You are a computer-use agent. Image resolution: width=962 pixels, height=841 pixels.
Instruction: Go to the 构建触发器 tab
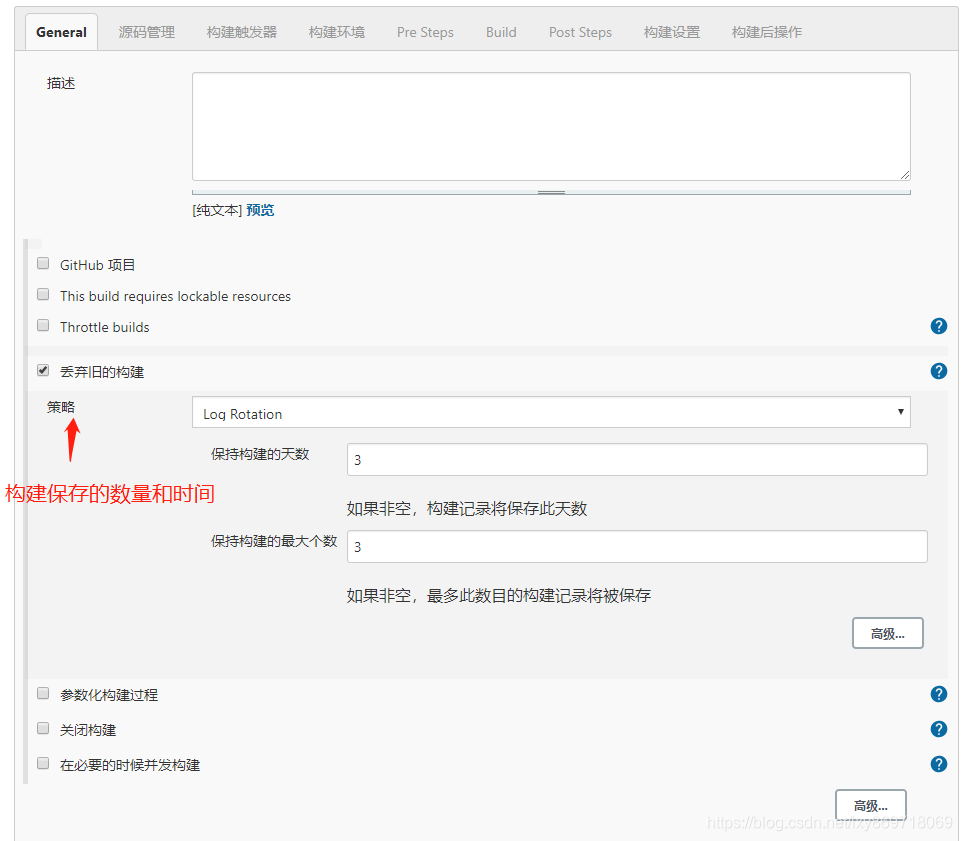pos(242,32)
